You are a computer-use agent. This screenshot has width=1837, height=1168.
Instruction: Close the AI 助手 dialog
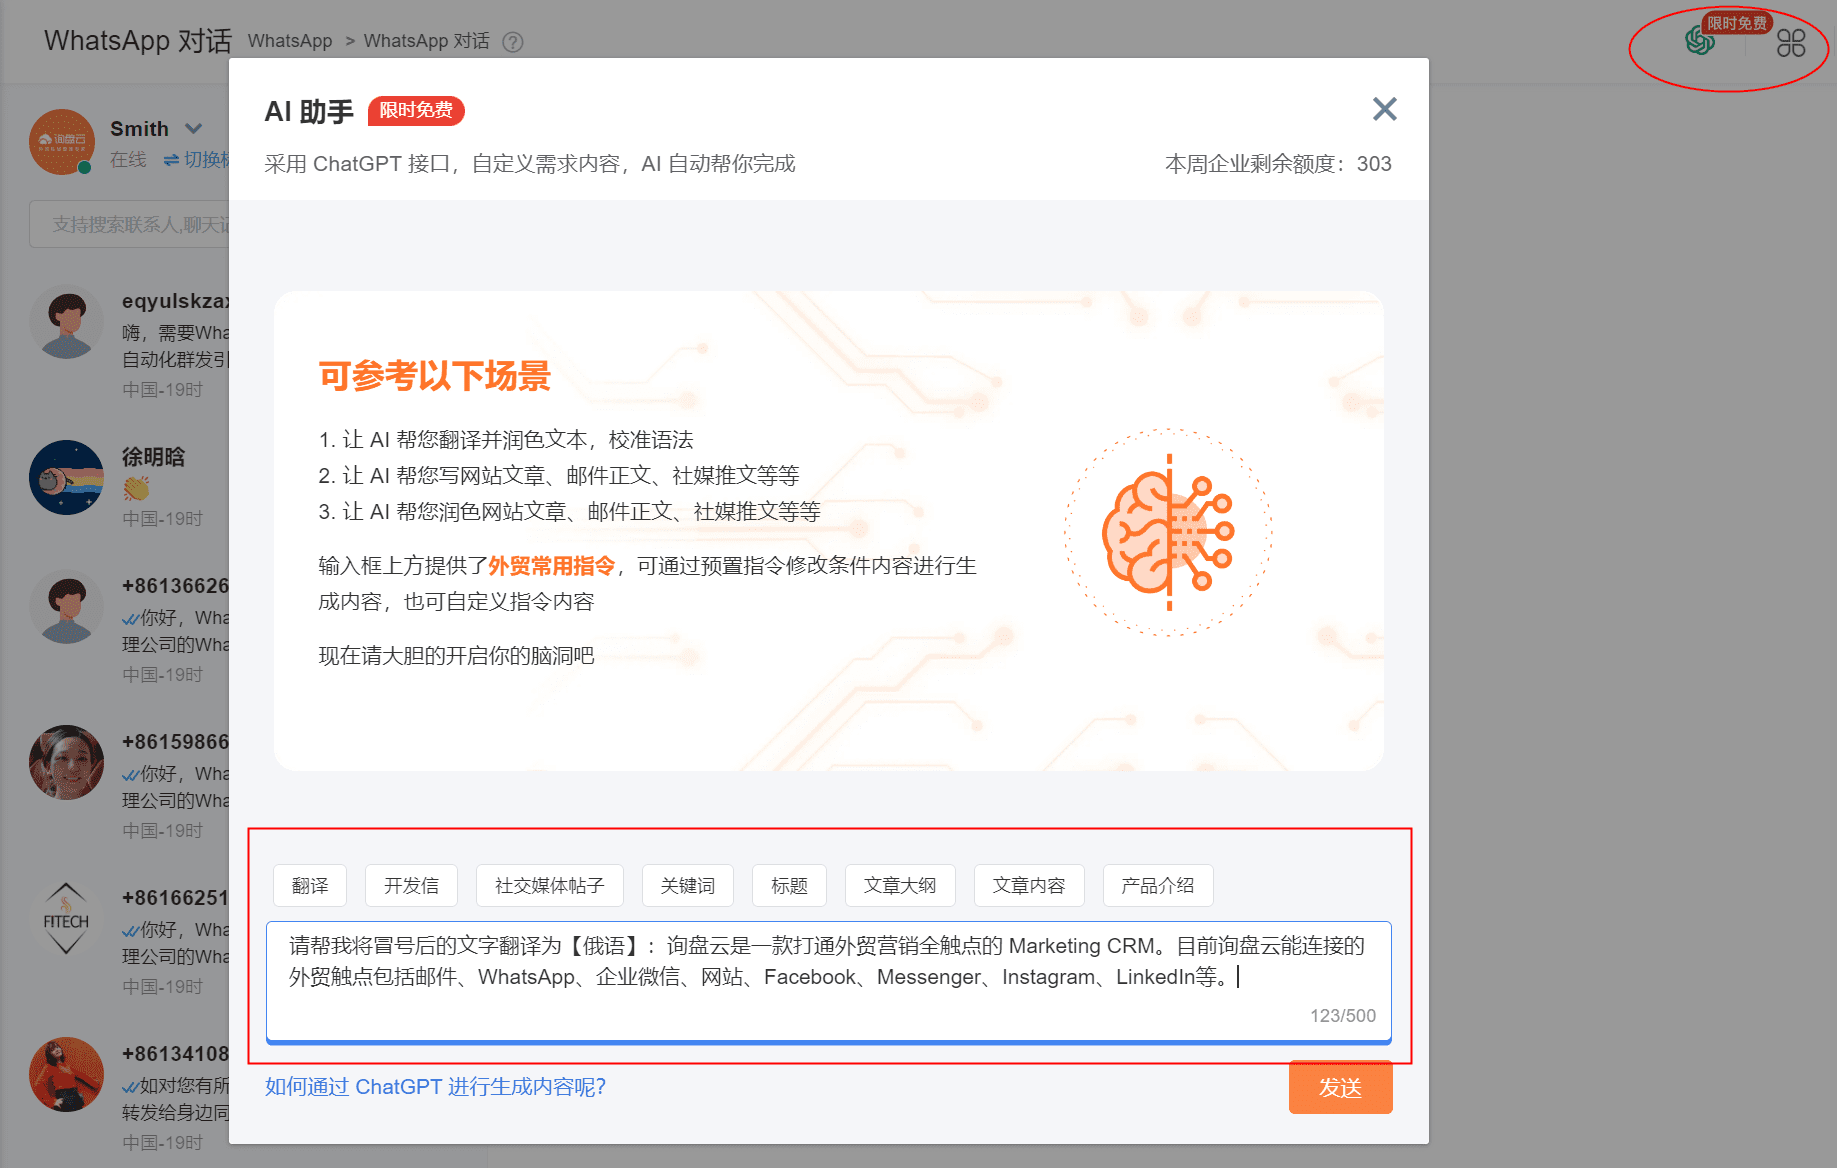[x=1384, y=109]
